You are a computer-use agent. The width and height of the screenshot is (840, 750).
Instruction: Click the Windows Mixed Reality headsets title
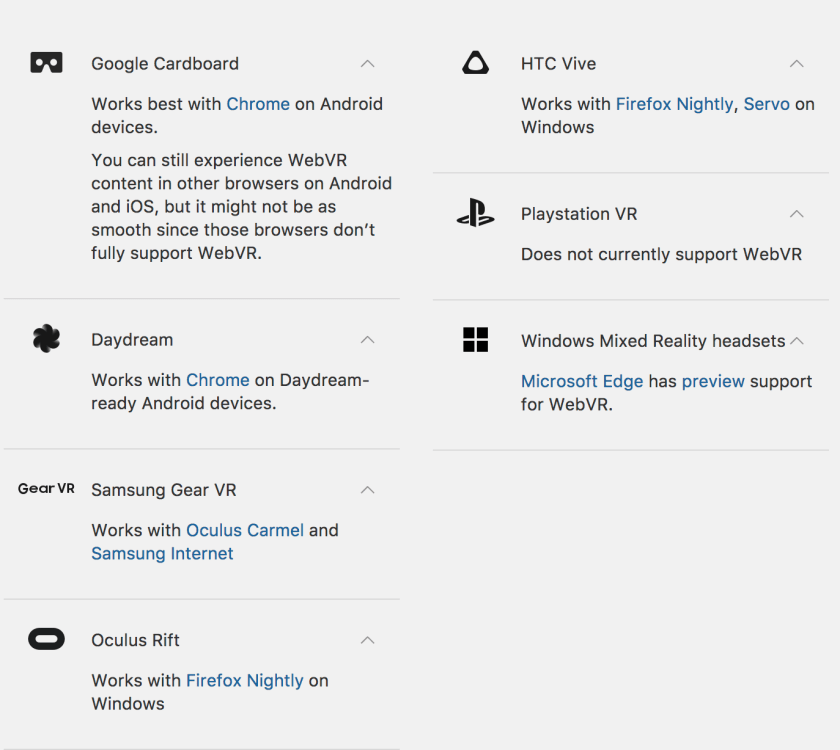[653, 341]
